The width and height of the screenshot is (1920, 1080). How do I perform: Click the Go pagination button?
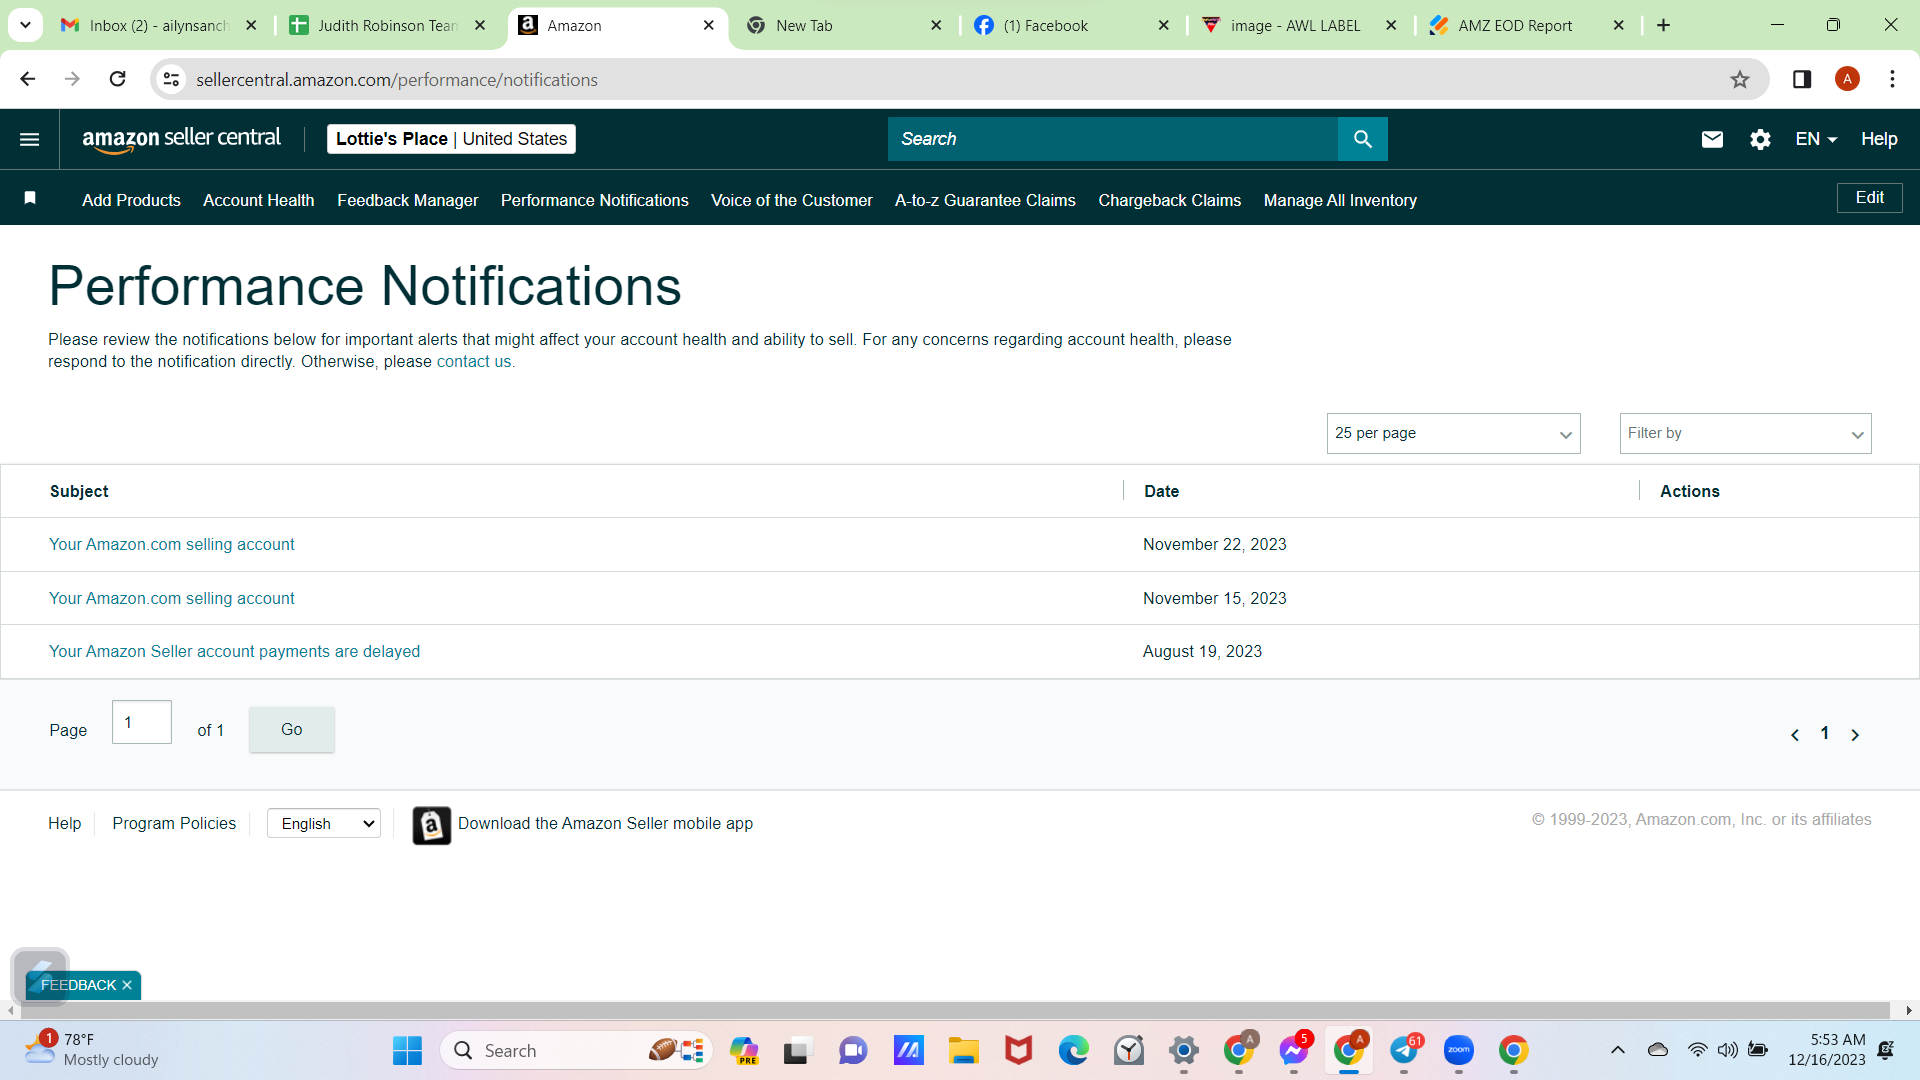[291, 729]
